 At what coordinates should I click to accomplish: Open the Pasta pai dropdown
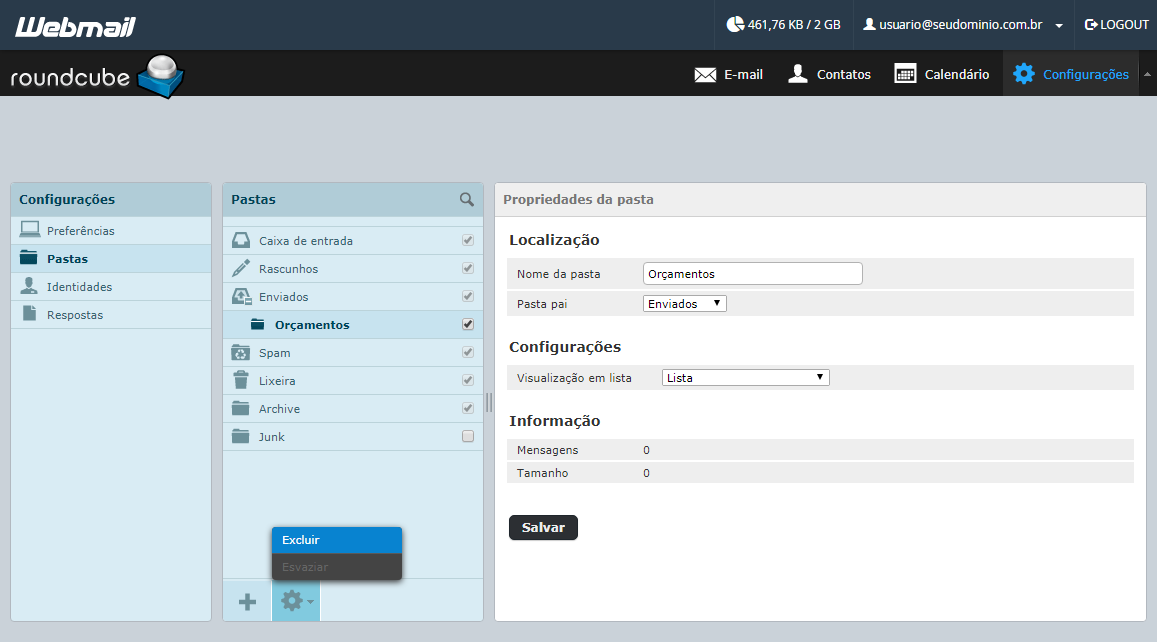pos(685,303)
